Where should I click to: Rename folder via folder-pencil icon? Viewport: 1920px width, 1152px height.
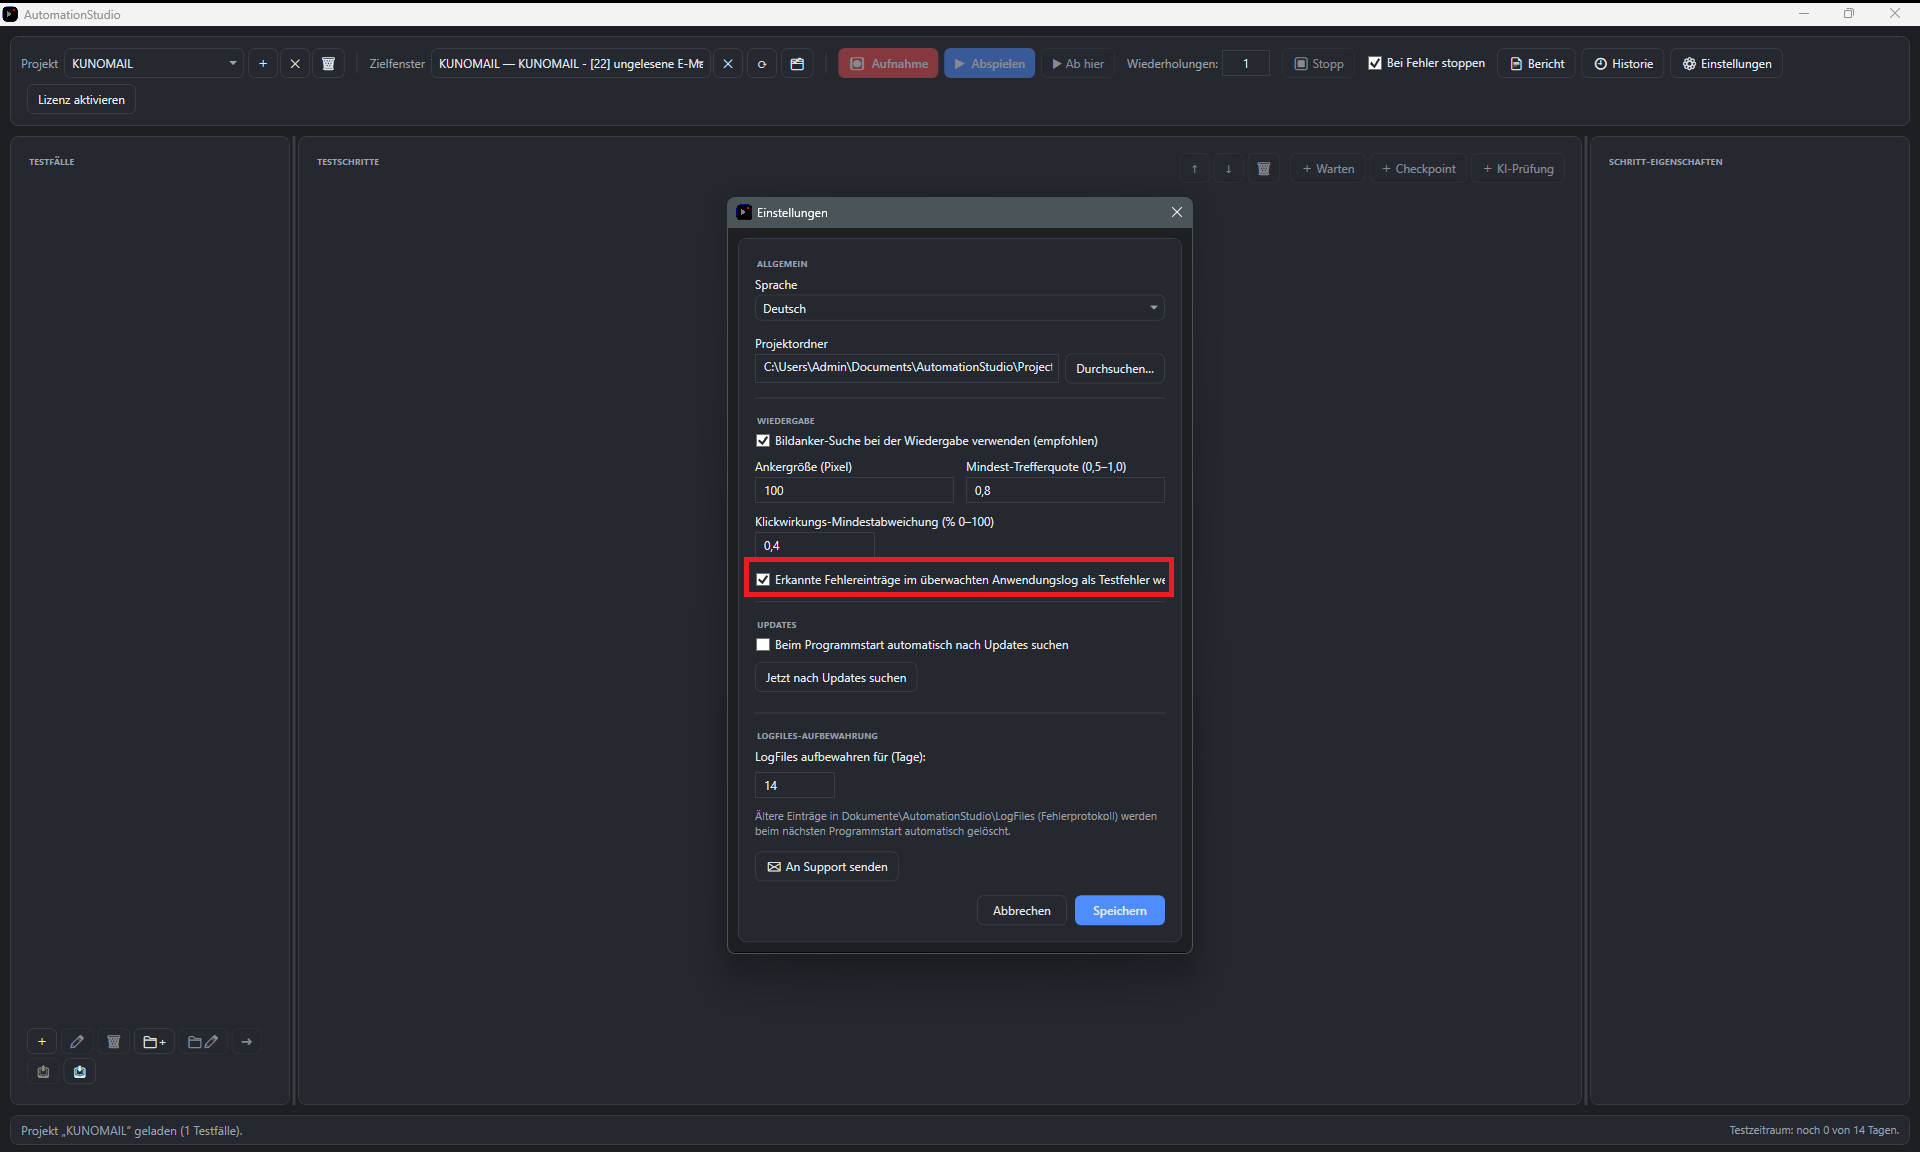coord(203,1041)
